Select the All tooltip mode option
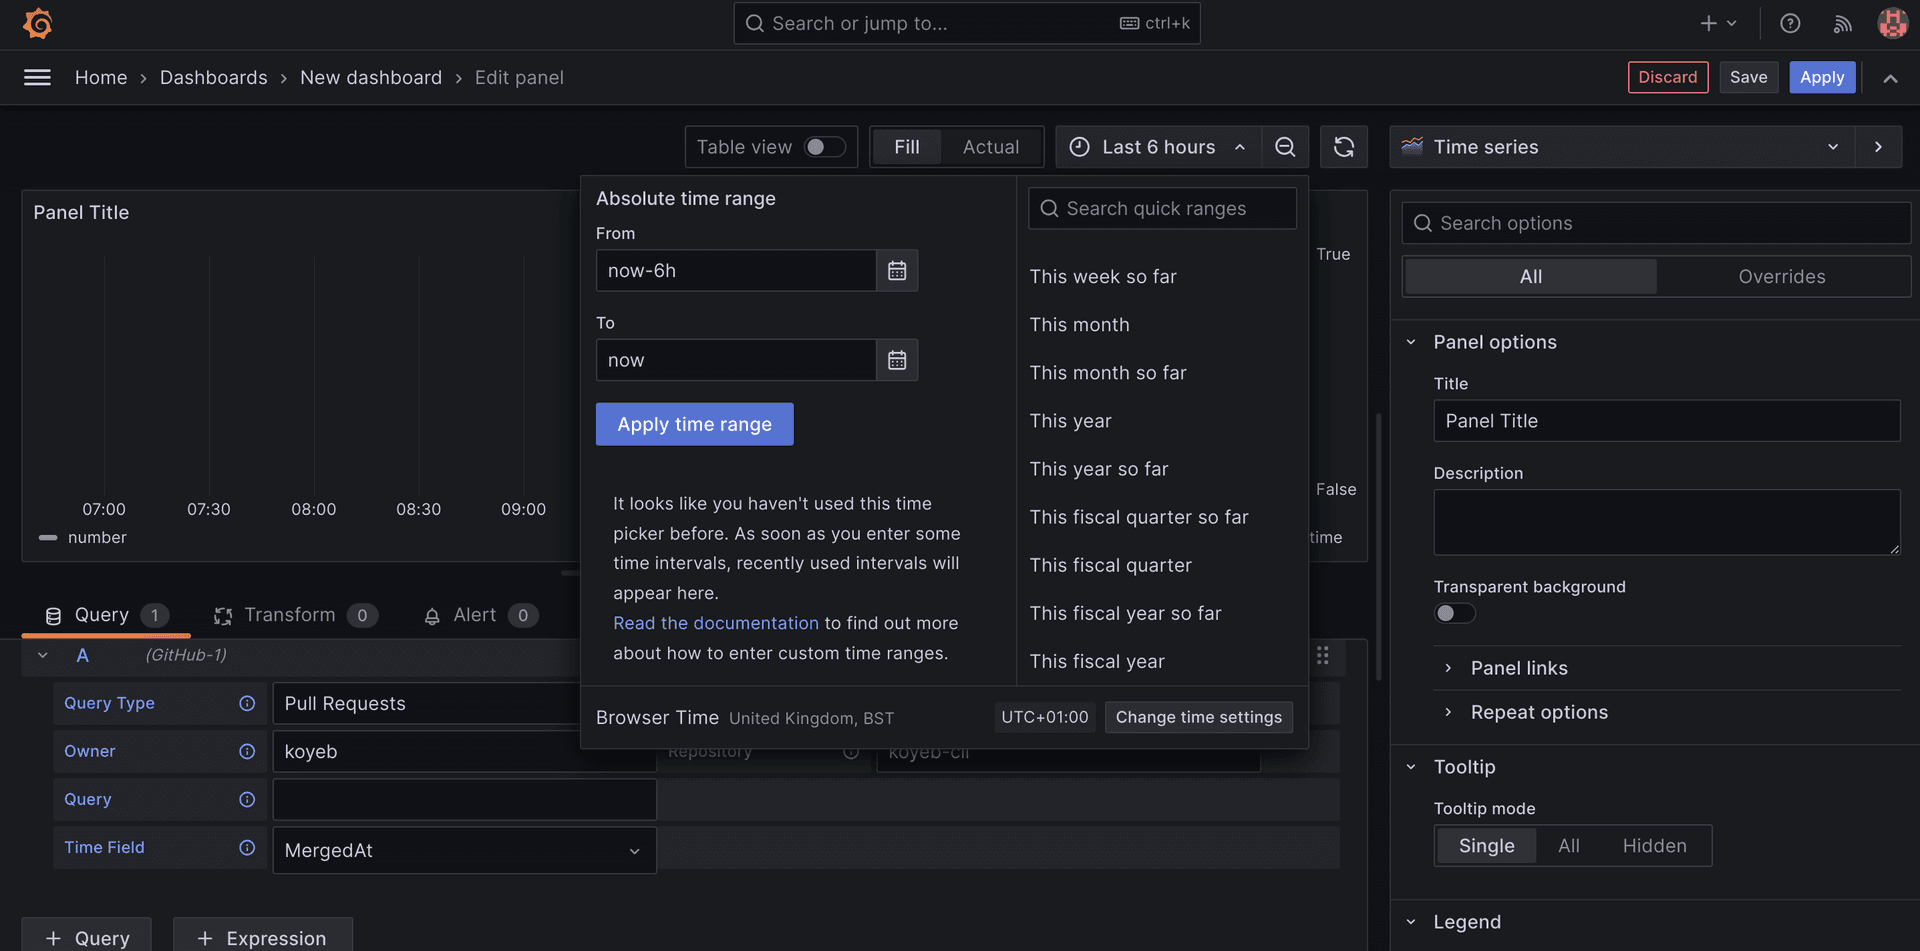Viewport: 1920px width, 951px height. tap(1568, 846)
